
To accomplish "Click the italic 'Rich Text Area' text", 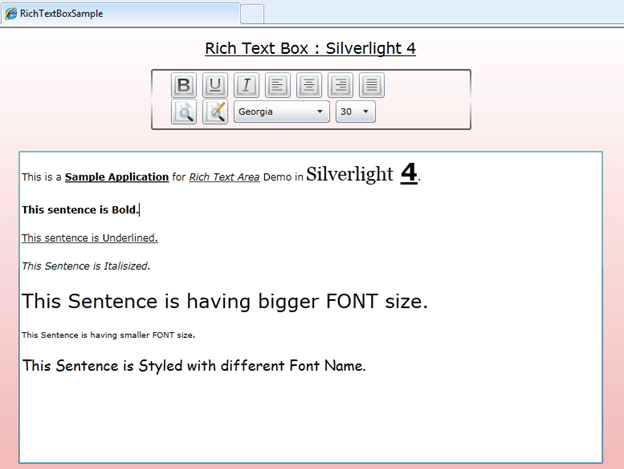I will tap(224, 177).
